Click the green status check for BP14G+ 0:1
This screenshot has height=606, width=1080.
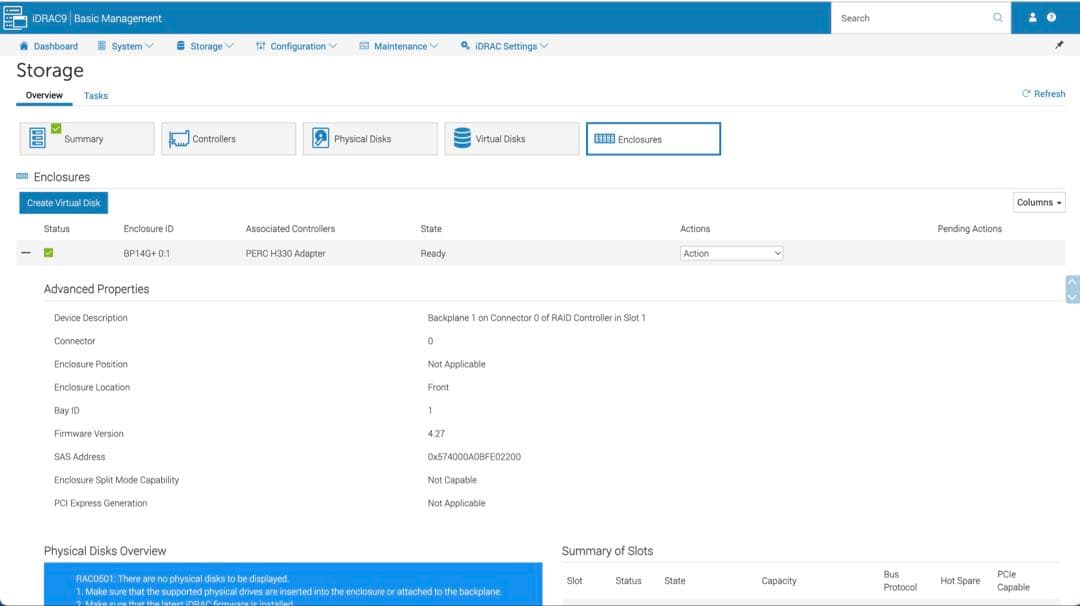coord(48,253)
